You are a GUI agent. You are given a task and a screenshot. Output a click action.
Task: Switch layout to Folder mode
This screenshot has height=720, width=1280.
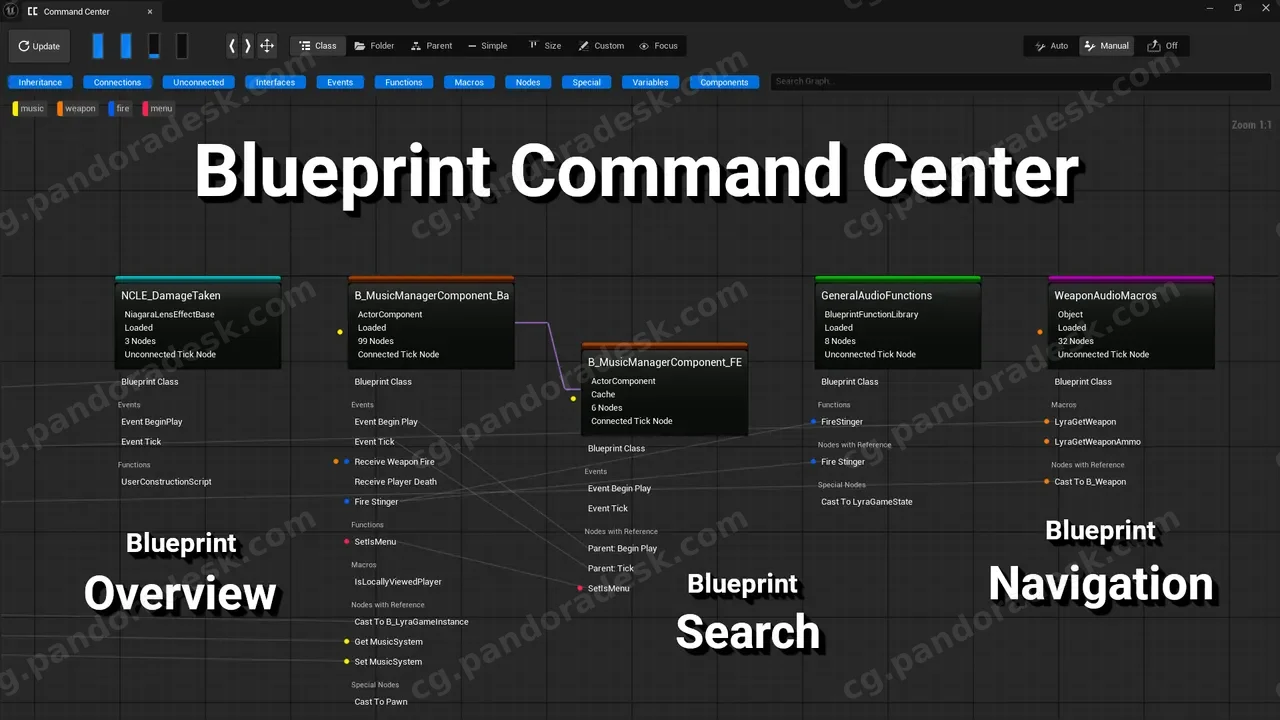coord(374,46)
